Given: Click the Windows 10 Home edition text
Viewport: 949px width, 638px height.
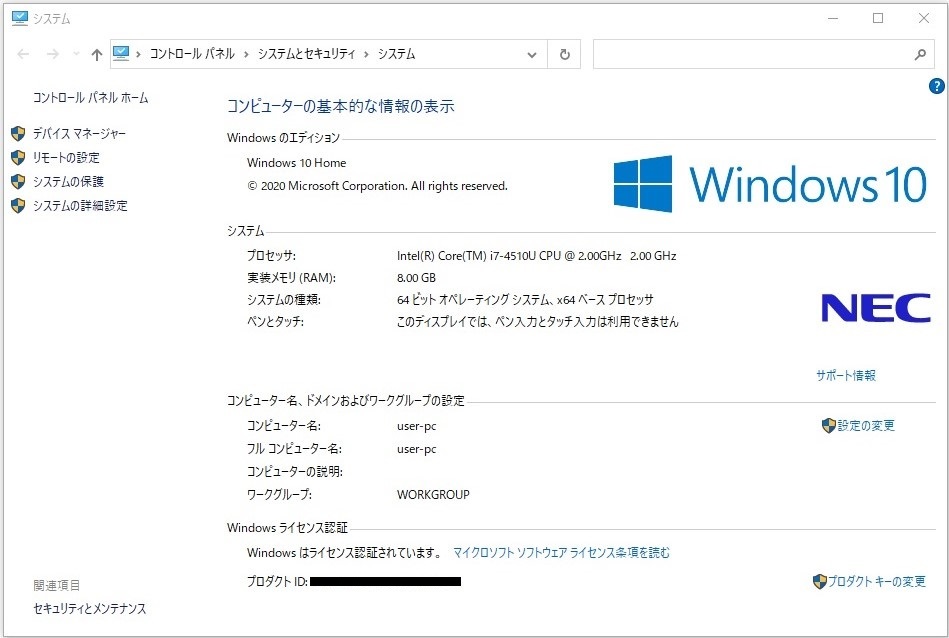Looking at the screenshot, I should pos(297,163).
